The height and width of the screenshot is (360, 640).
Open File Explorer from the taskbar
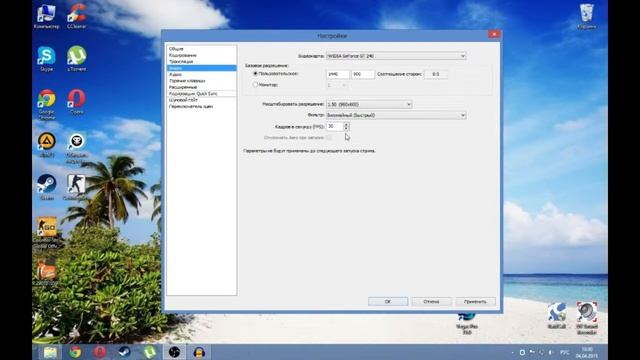pos(50,352)
